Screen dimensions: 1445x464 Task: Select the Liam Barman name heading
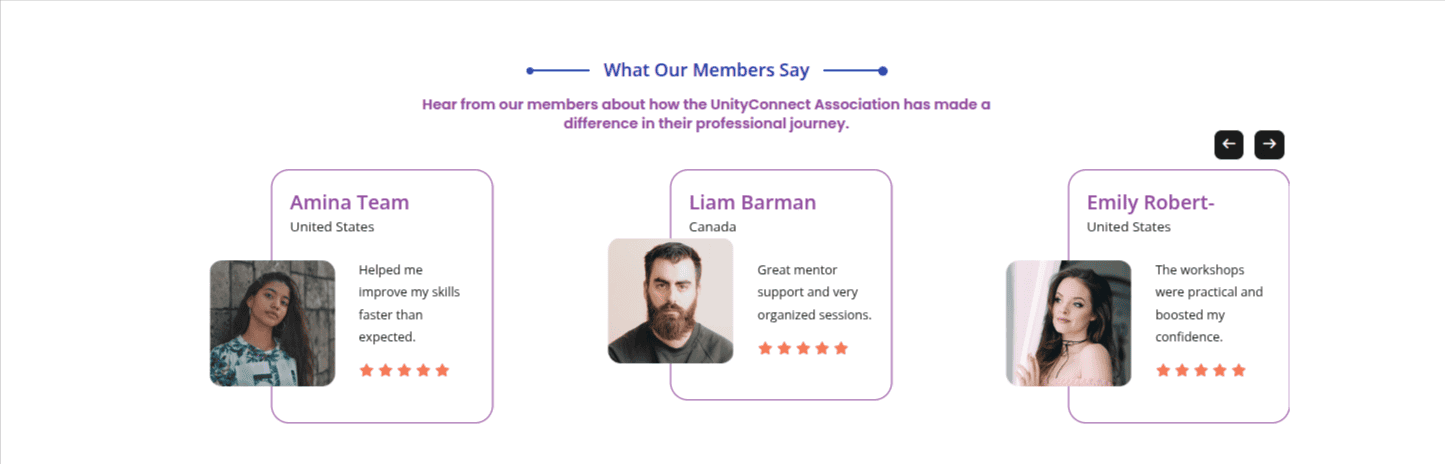[752, 202]
